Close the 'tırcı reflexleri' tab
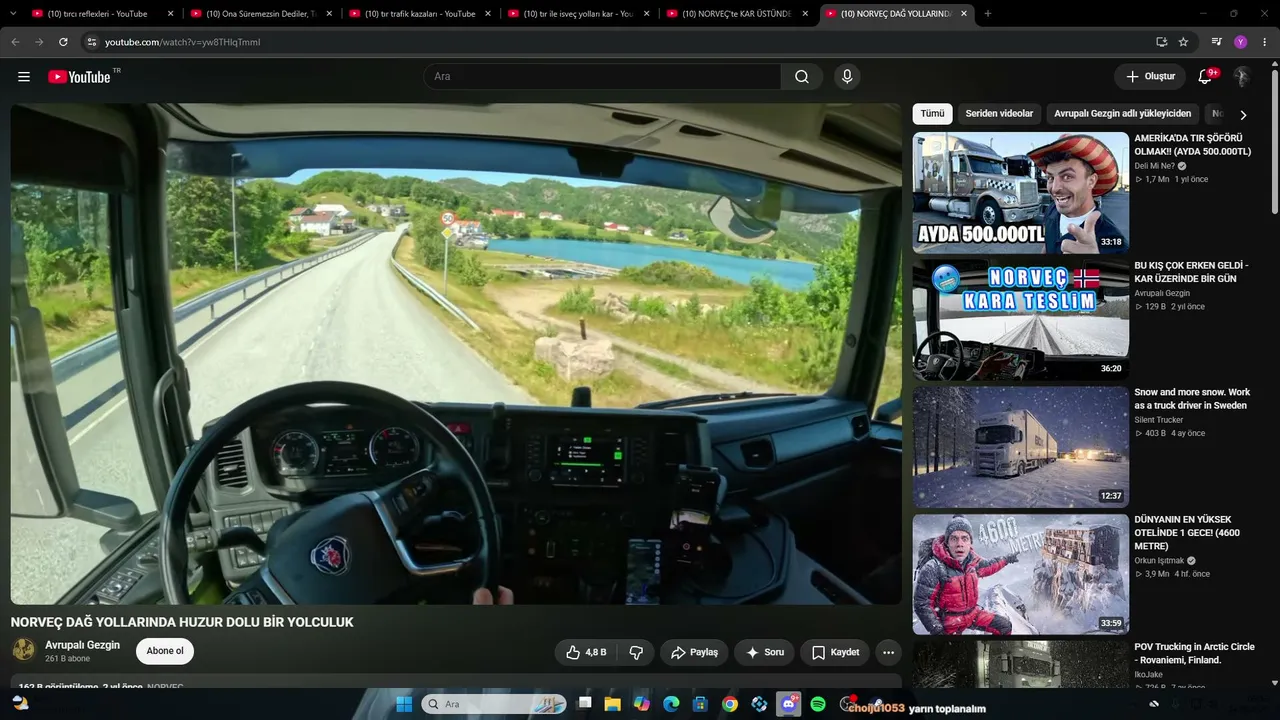 pyautogui.click(x=170, y=14)
